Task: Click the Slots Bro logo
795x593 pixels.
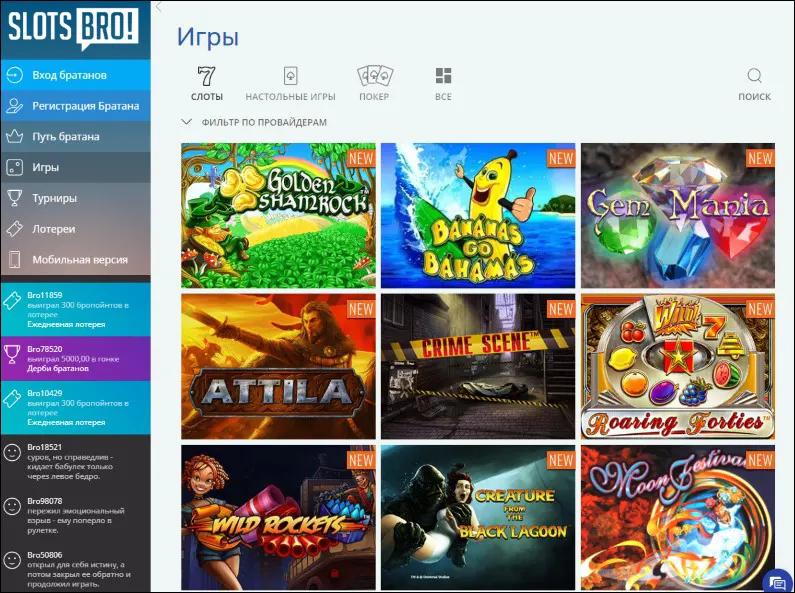Action: 75,29
